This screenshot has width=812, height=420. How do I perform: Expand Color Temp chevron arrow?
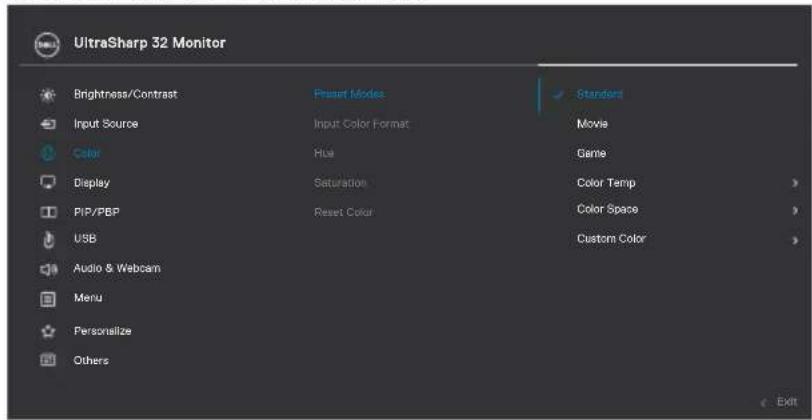tap(795, 183)
